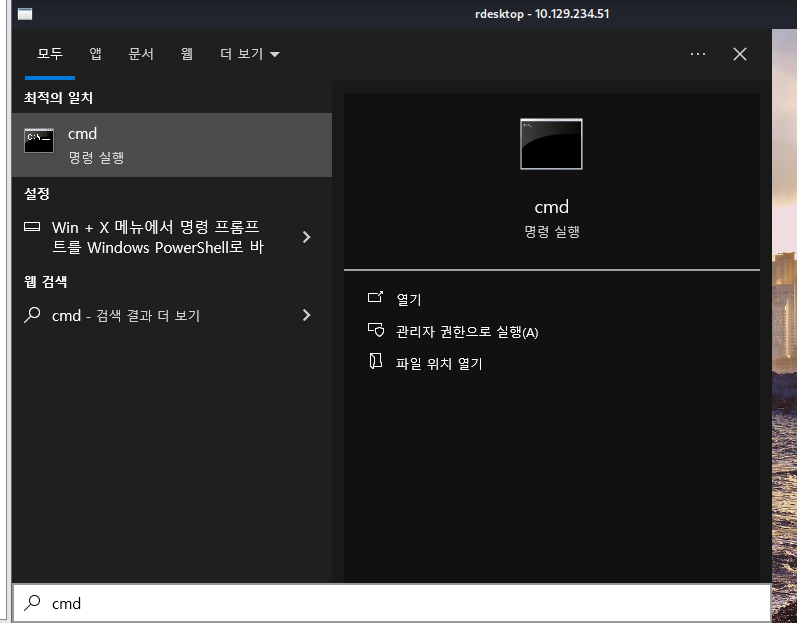Close the search panel with X

coord(740,54)
